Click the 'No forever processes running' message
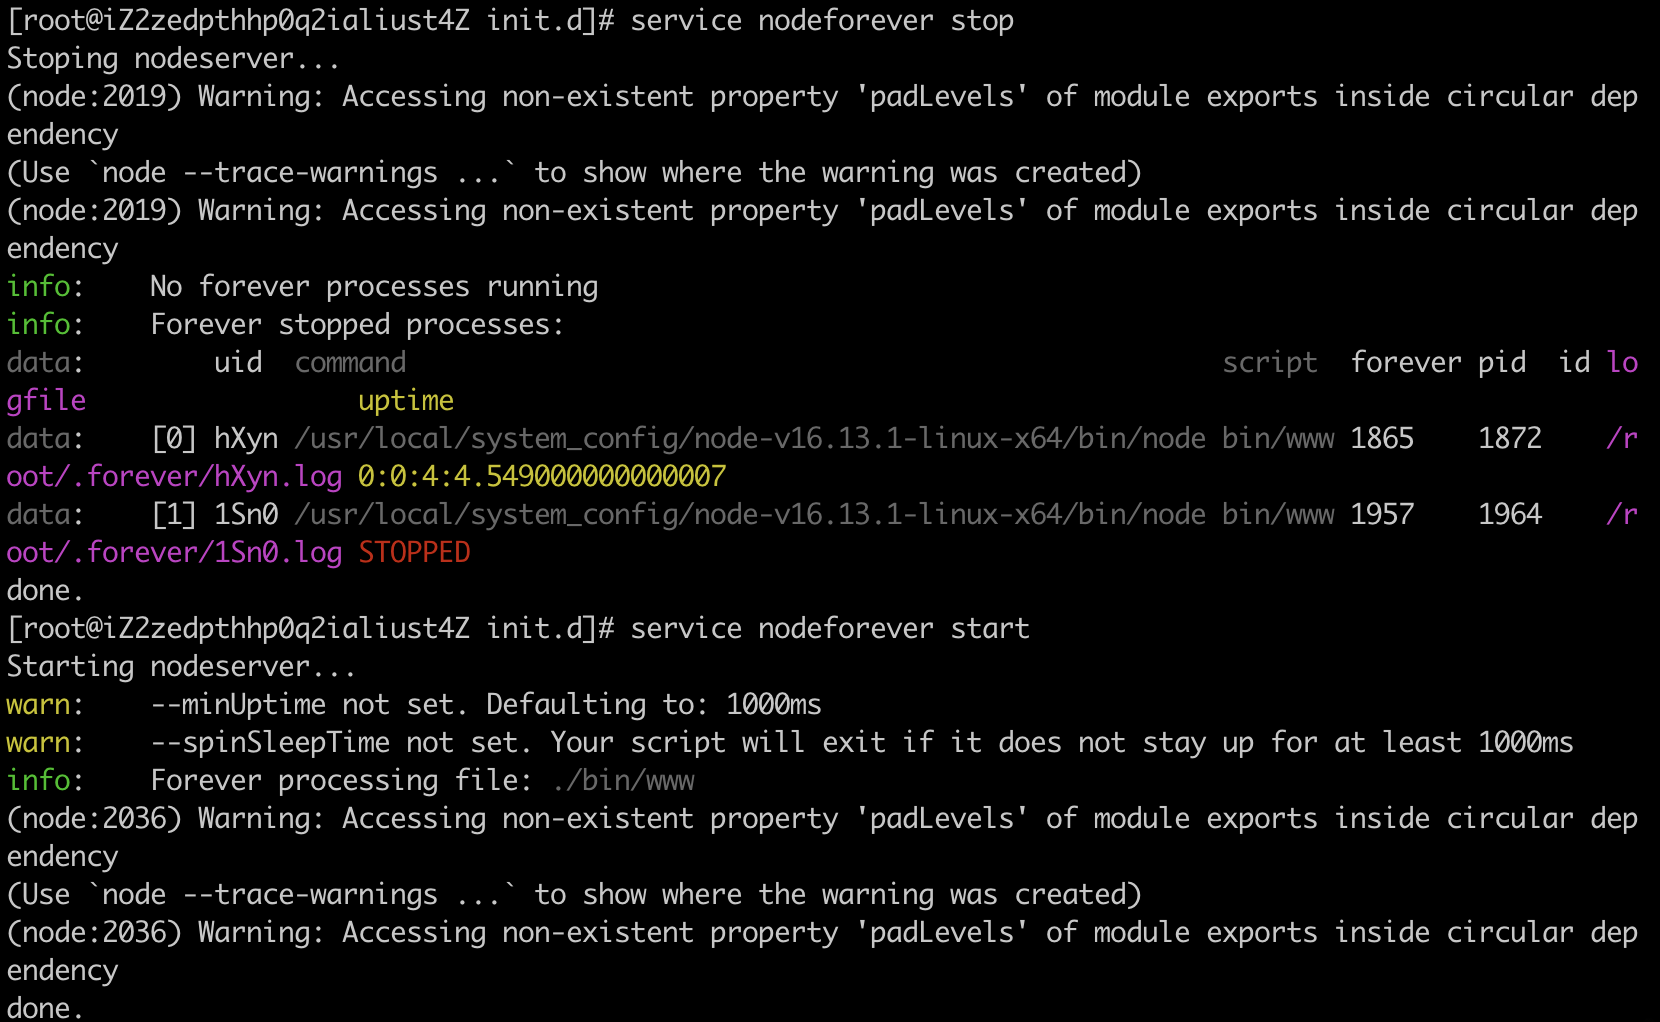The width and height of the screenshot is (1660, 1022). tap(374, 287)
